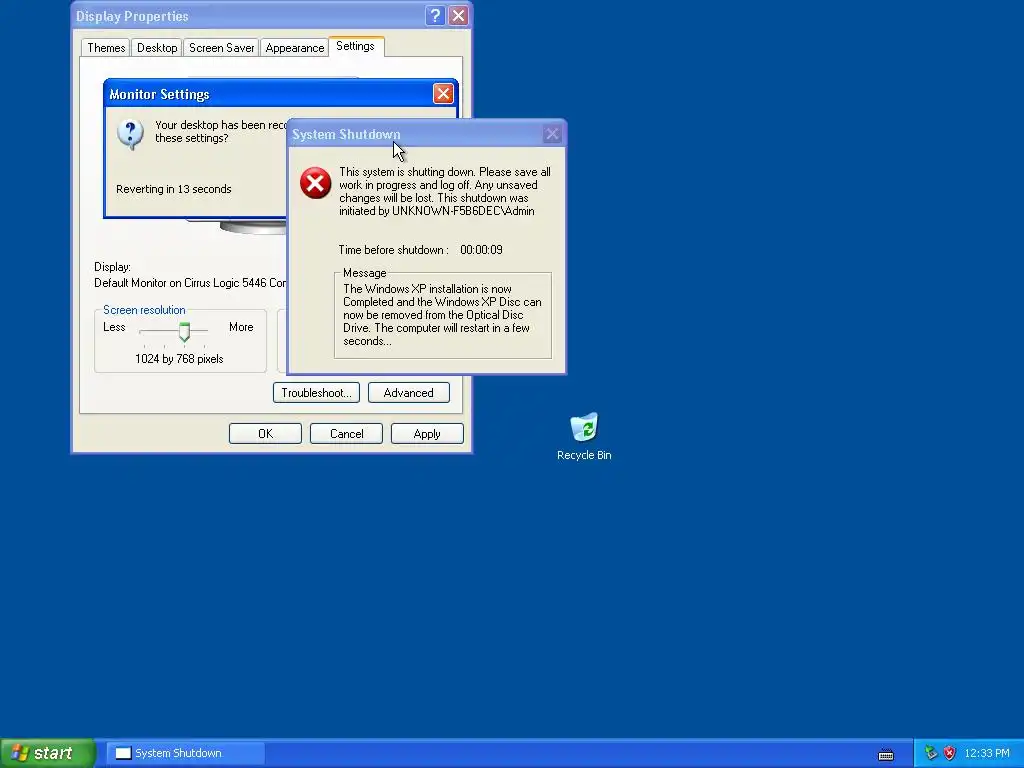
Task: Click the 'More' resolution label
Action: click(241, 327)
